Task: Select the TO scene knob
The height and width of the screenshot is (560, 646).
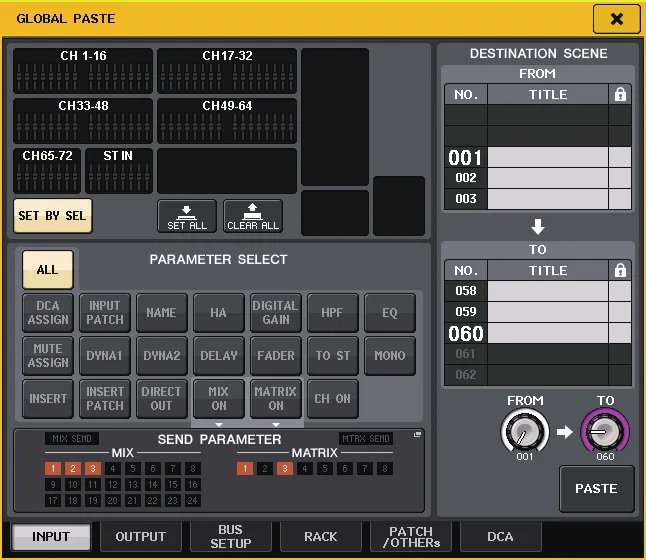Action: [605, 432]
